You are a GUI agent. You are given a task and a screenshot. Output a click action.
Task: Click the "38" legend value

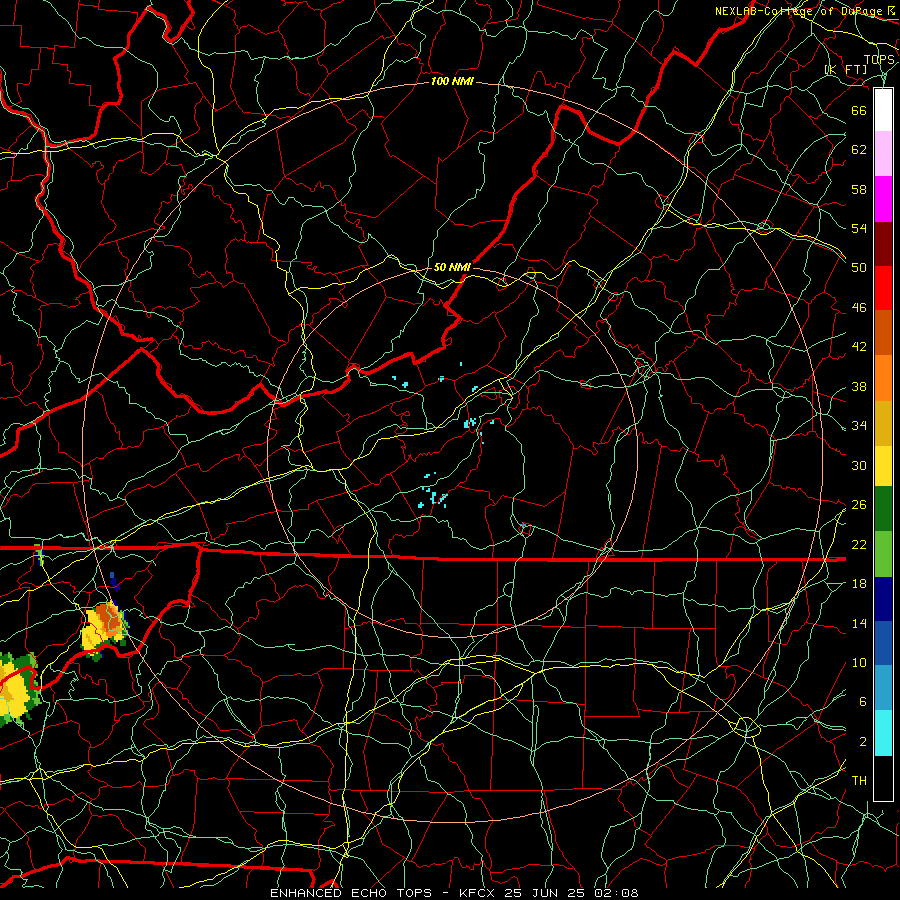pyautogui.click(x=859, y=386)
